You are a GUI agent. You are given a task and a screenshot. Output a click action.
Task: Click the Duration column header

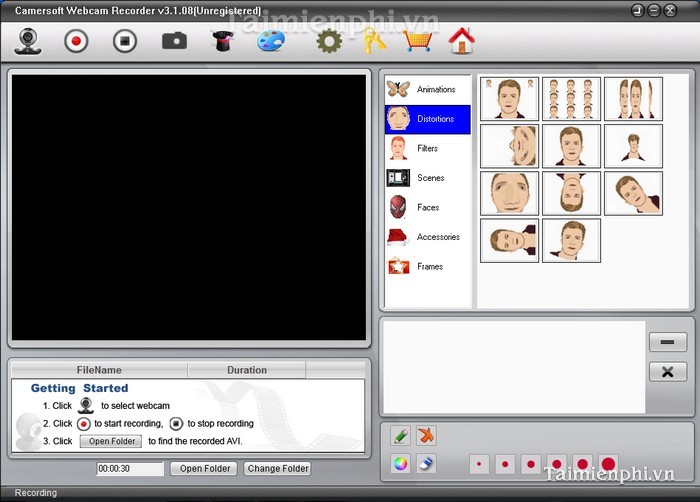click(x=247, y=370)
